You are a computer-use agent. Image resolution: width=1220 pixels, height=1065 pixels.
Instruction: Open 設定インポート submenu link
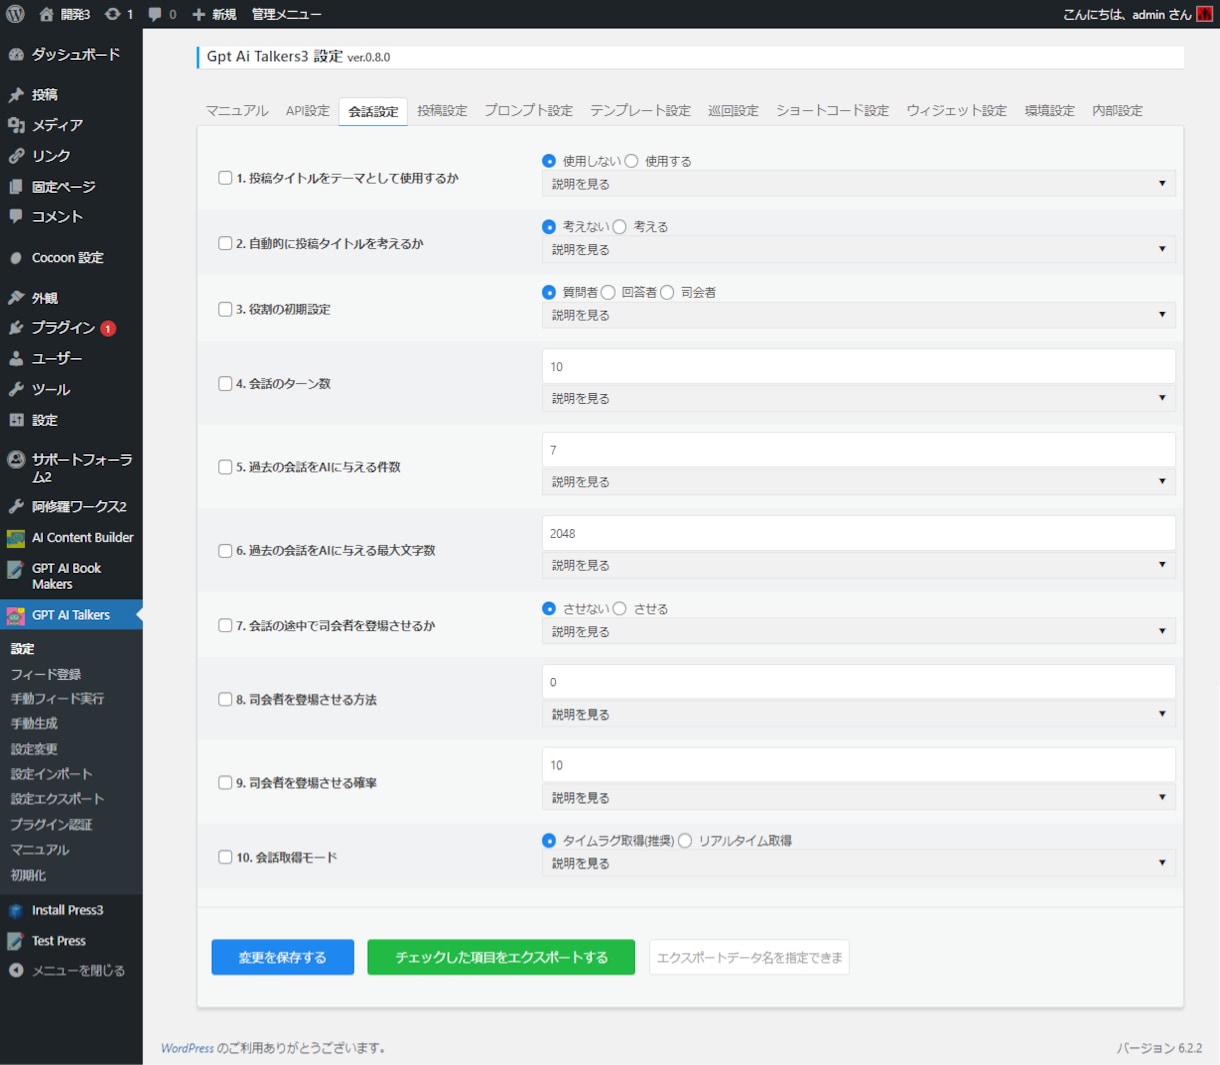tap(51, 774)
